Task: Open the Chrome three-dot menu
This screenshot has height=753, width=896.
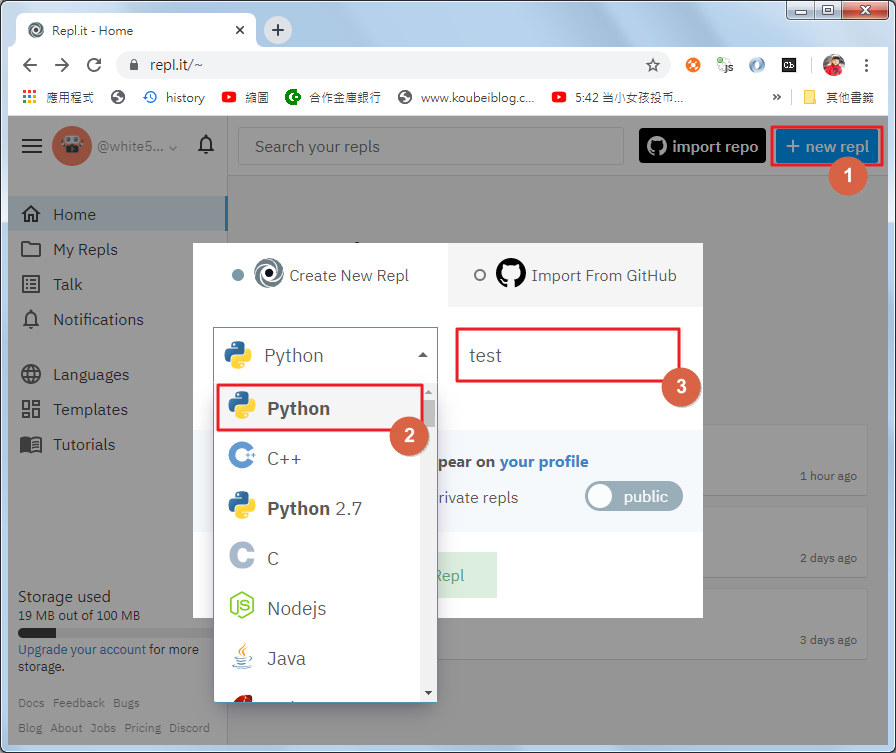Action: (x=868, y=63)
